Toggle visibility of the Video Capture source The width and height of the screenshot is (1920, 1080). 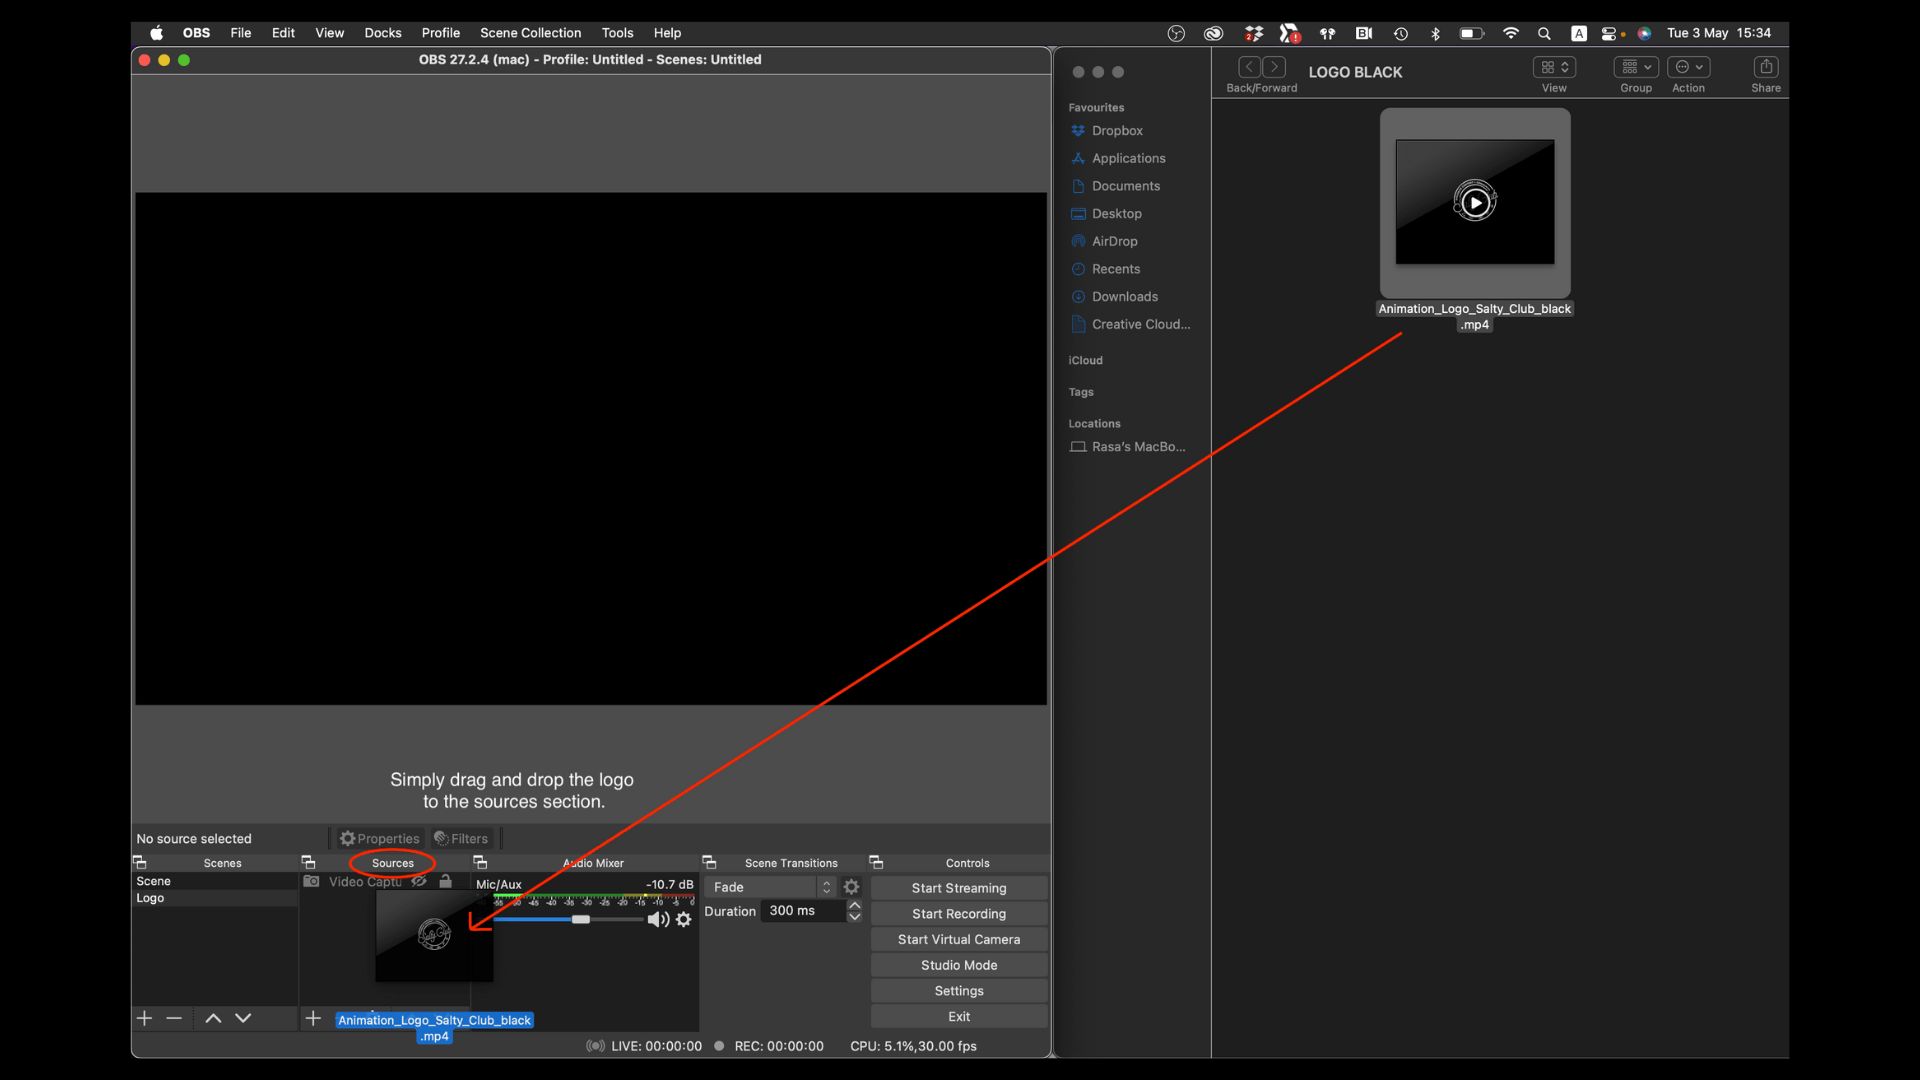419,882
